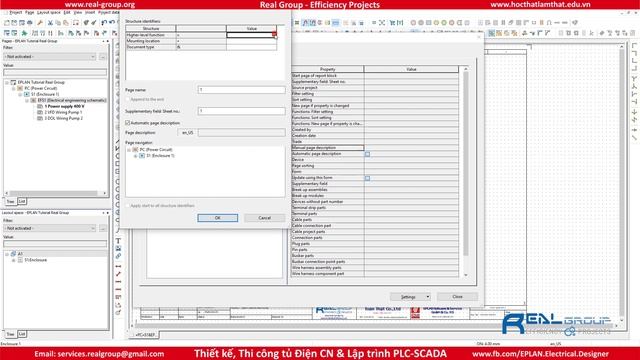Image resolution: width=640 pixels, height=360 pixels.
Task: Tick Automatic page description property value checkbox
Action: pyautogui.click(x=367, y=154)
